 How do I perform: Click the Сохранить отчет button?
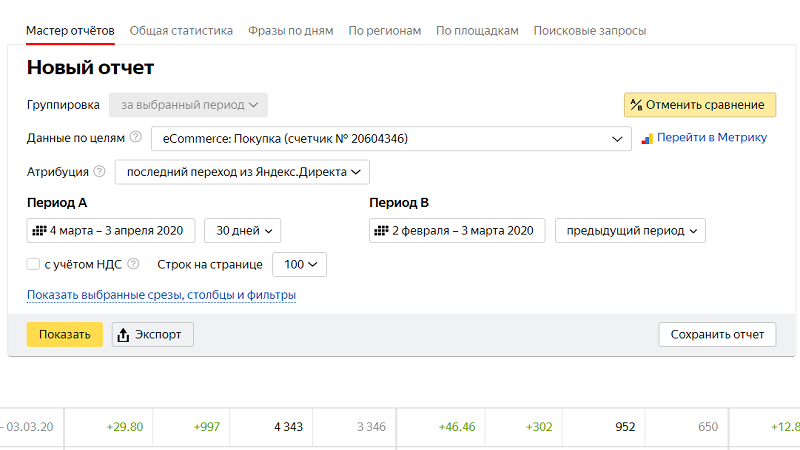[x=717, y=335]
